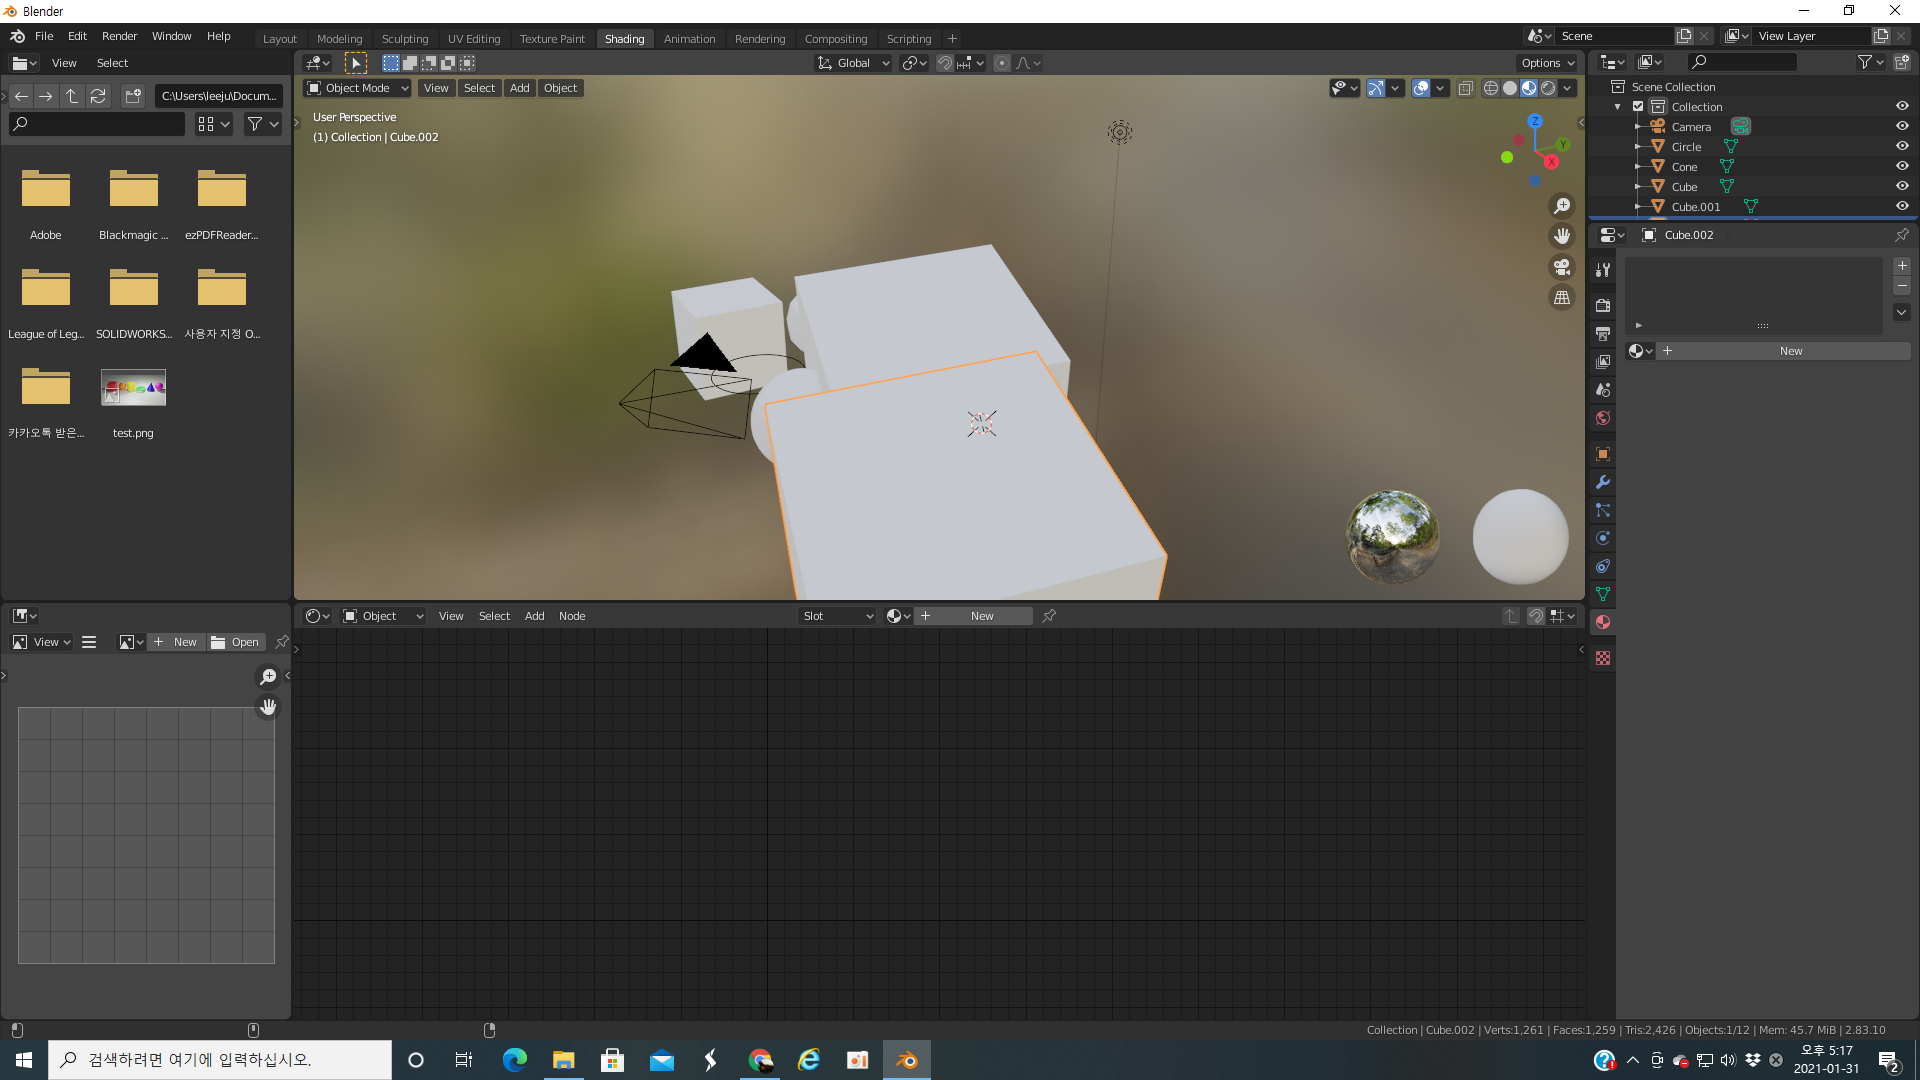Click the zoom viewport magnifier icon

pos(1561,206)
